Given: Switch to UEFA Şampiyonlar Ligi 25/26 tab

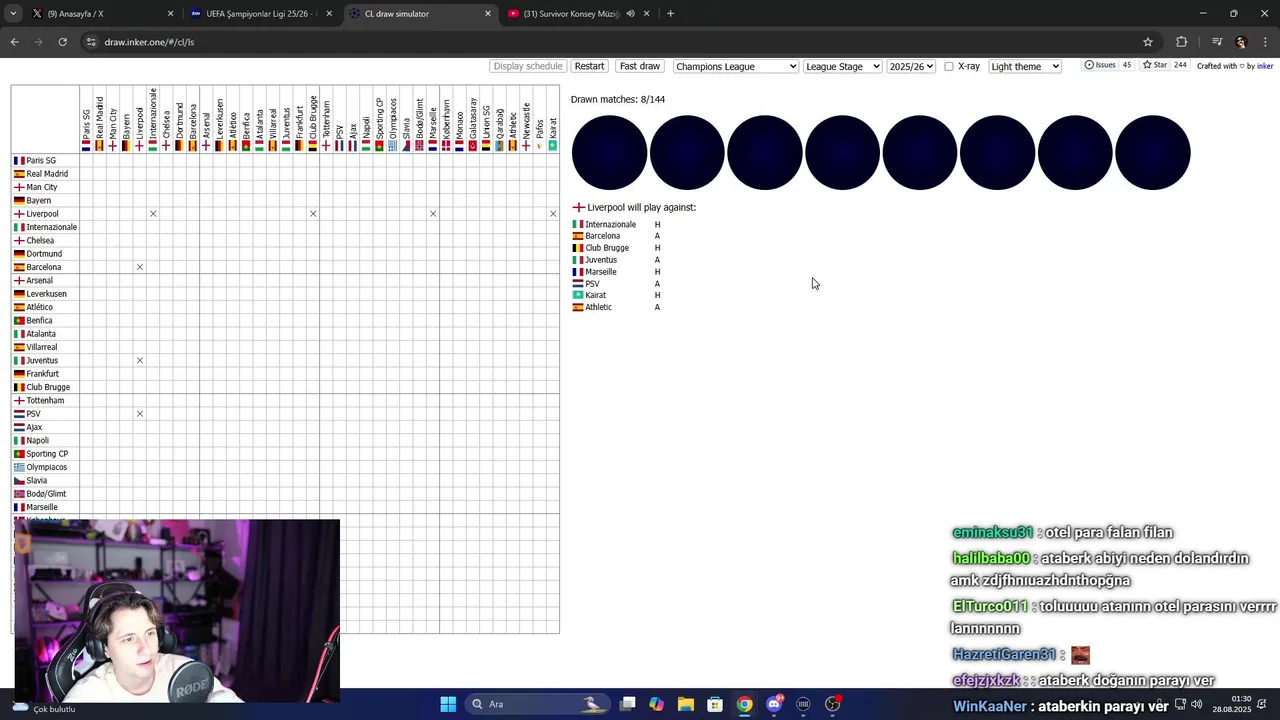Looking at the screenshot, I should pyautogui.click(x=260, y=14).
